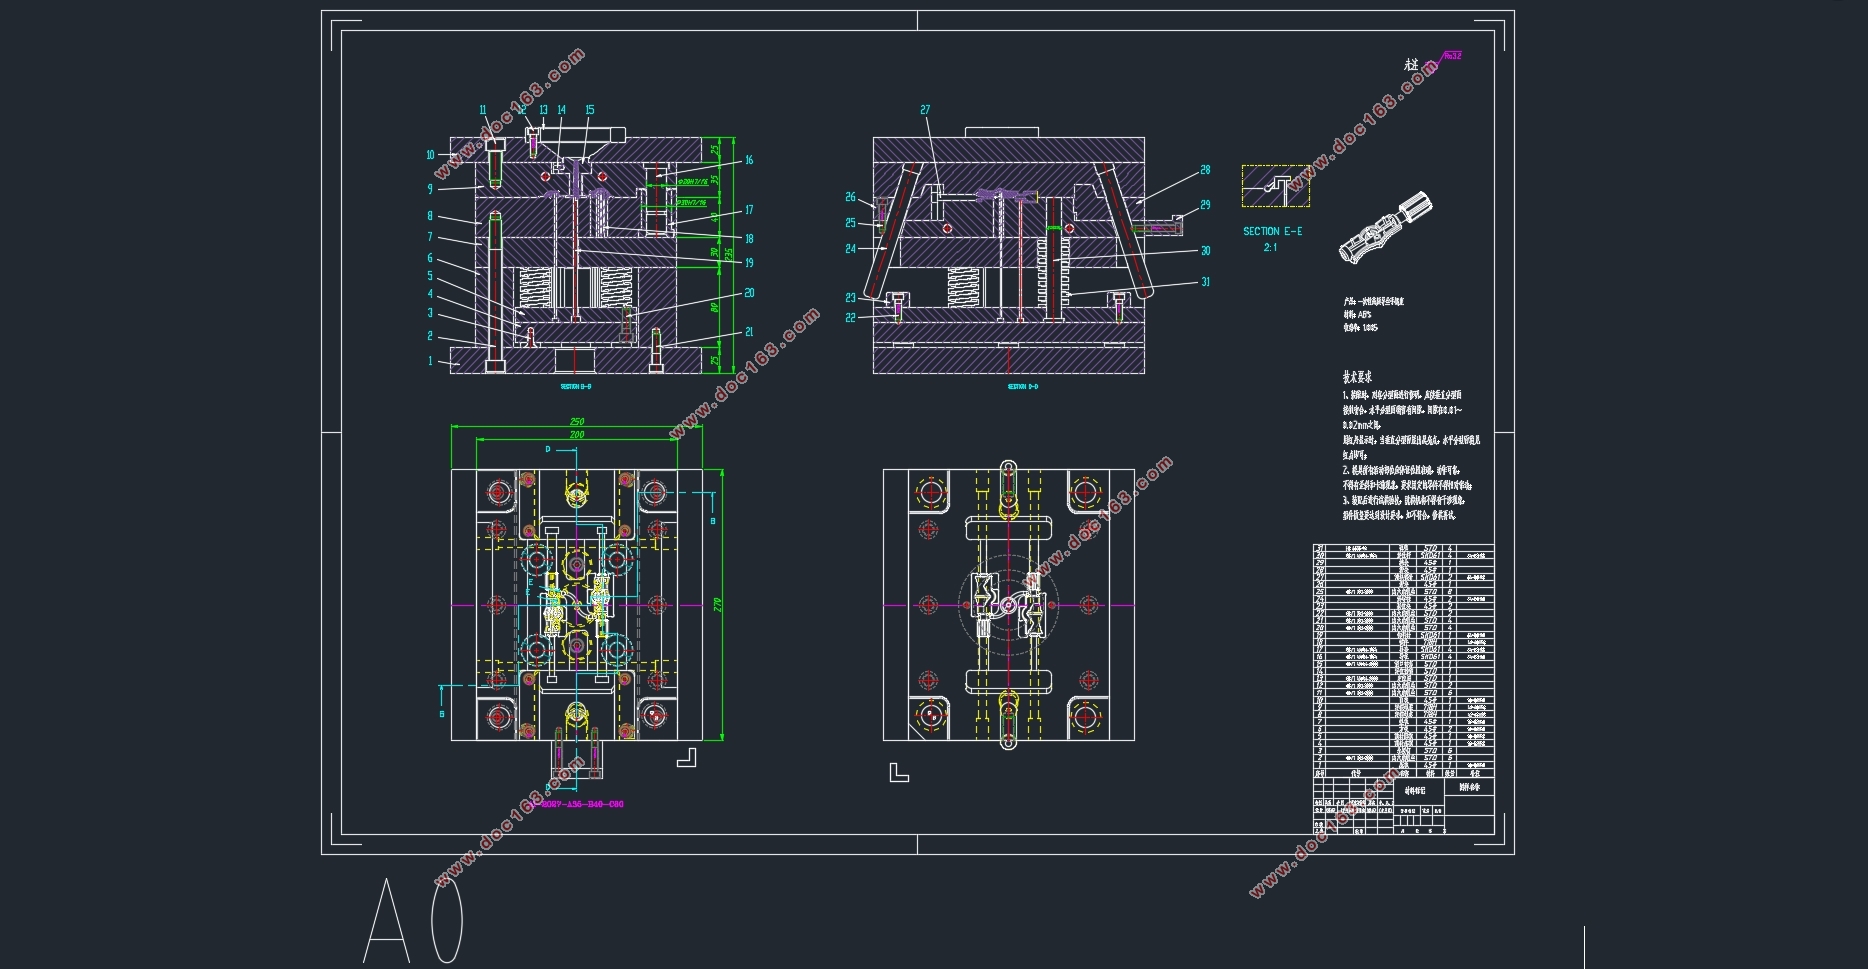Click the parts list table
1868x969 pixels.
1403,661
